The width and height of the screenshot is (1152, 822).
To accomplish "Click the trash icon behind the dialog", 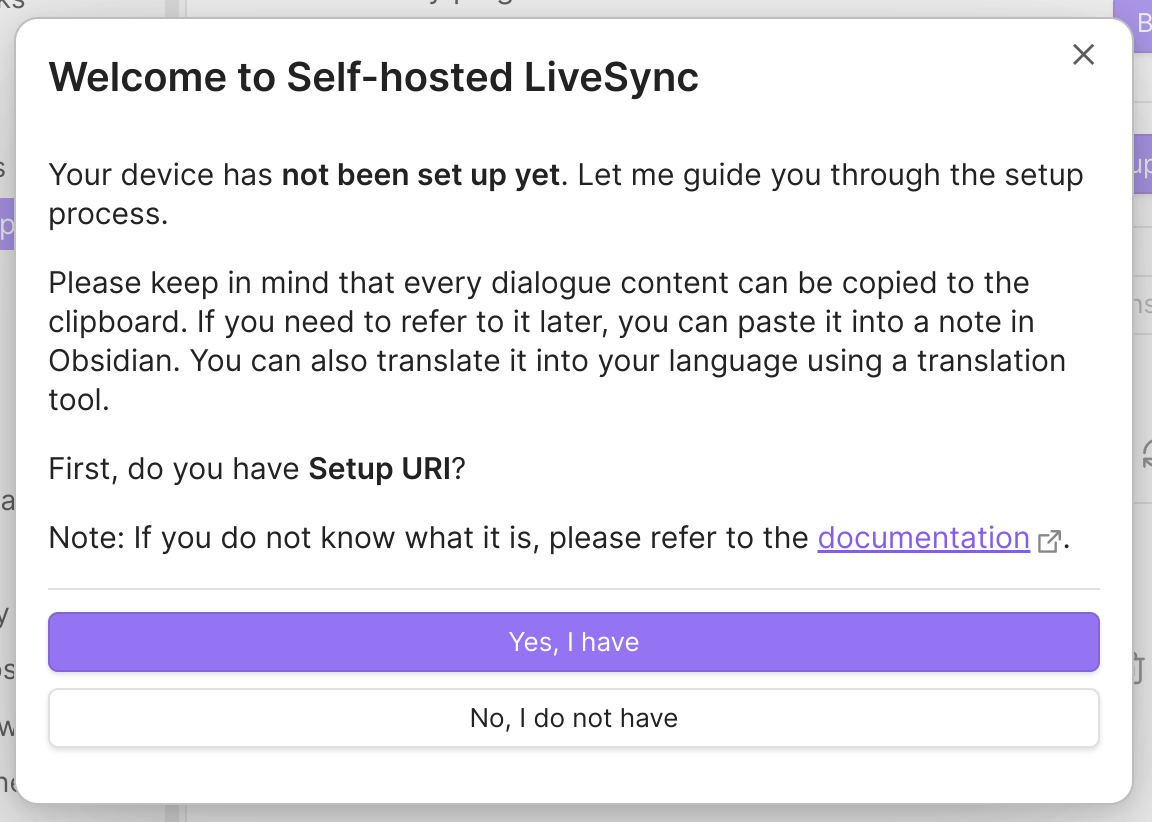I will click(x=1140, y=668).
